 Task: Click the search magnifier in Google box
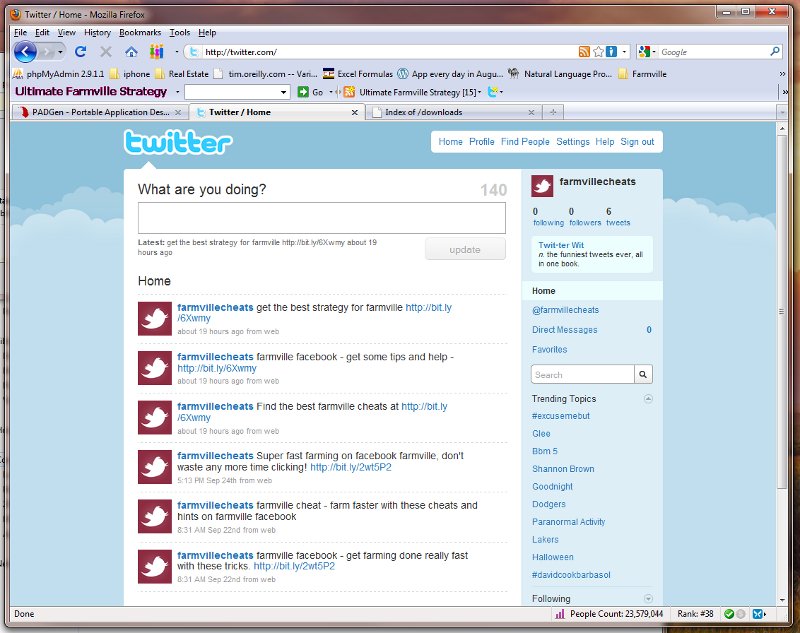coord(774,52)
